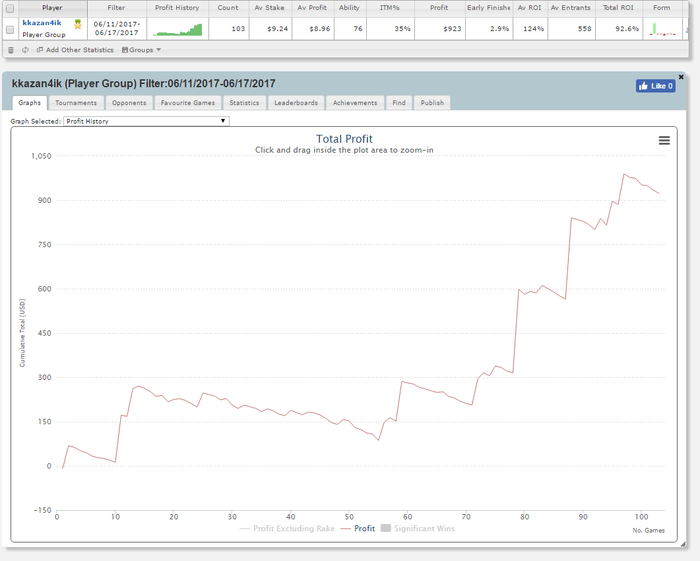Image resolution: width=700 pixels, height=561 pixels.
Task: Go to the Statistics tab
Action: [x=244, y=103]
